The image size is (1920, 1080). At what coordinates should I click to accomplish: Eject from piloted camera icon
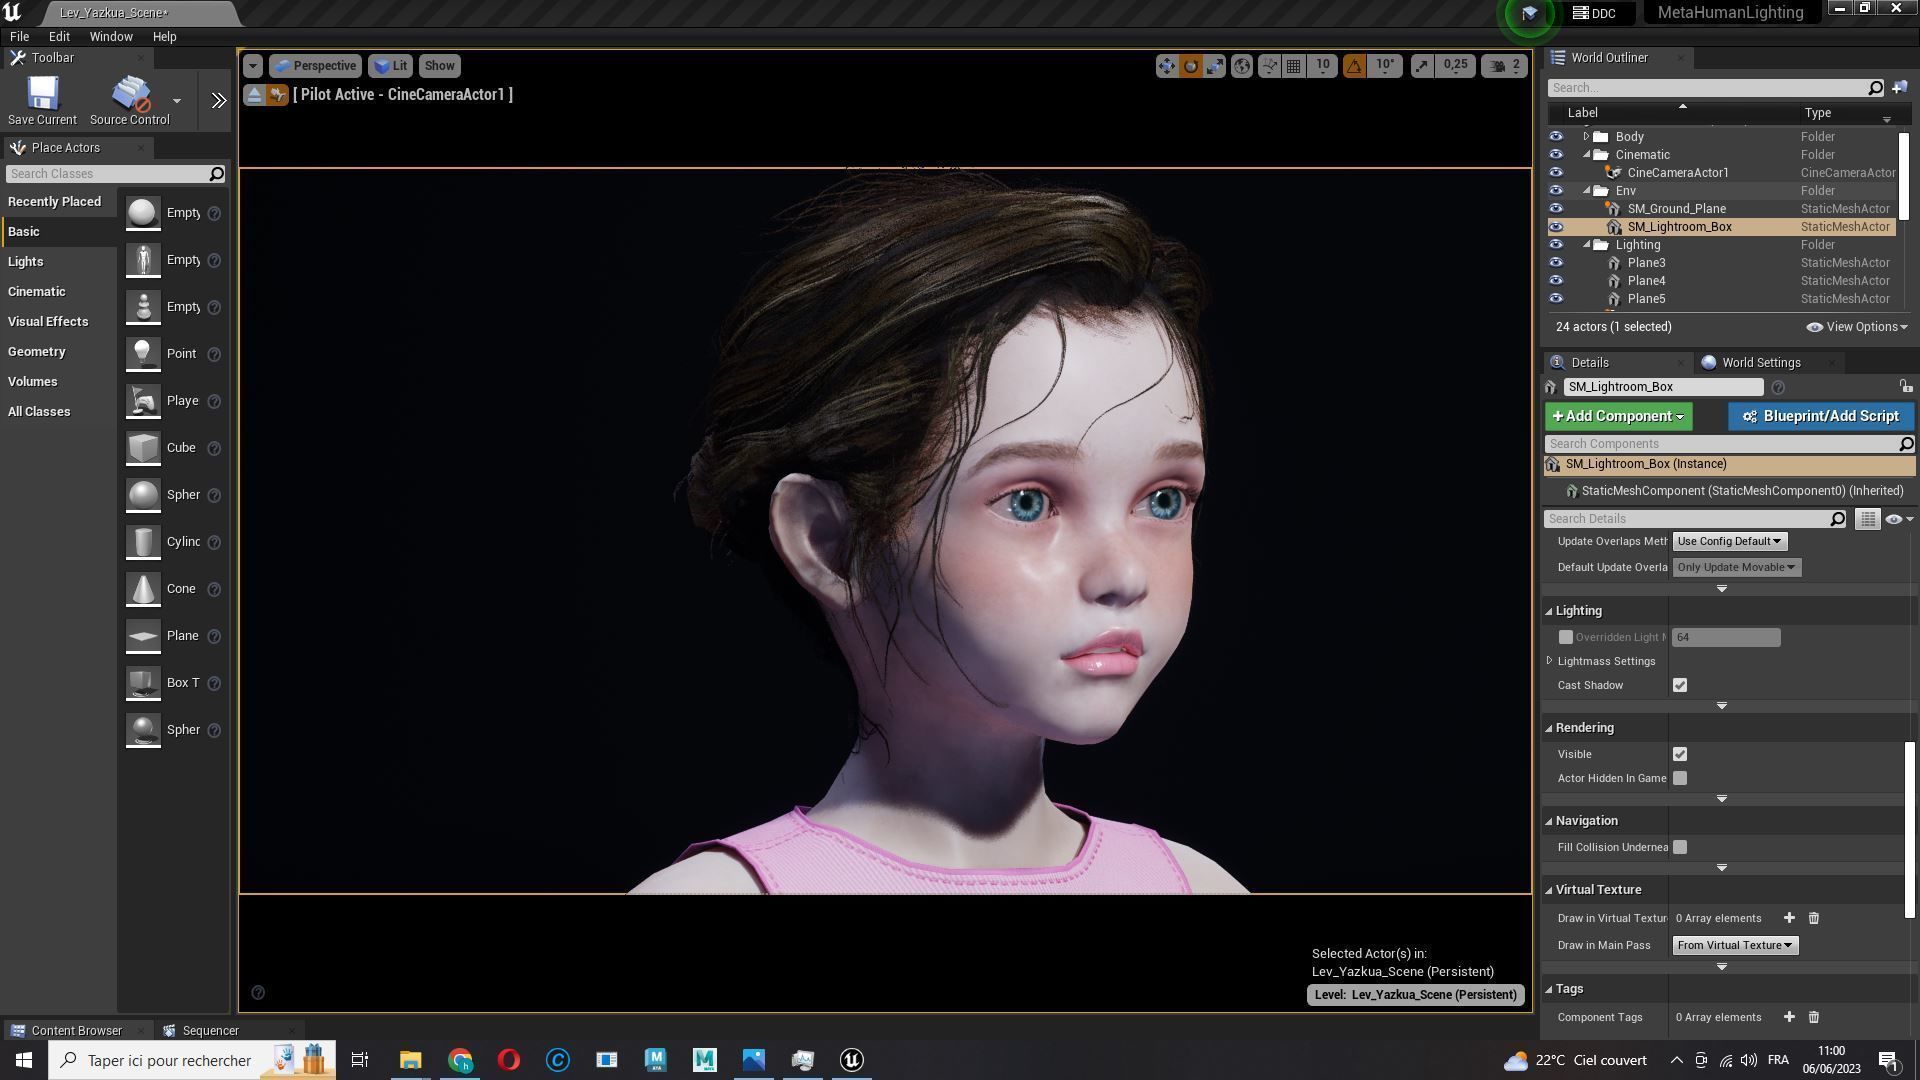coord(254,95)
